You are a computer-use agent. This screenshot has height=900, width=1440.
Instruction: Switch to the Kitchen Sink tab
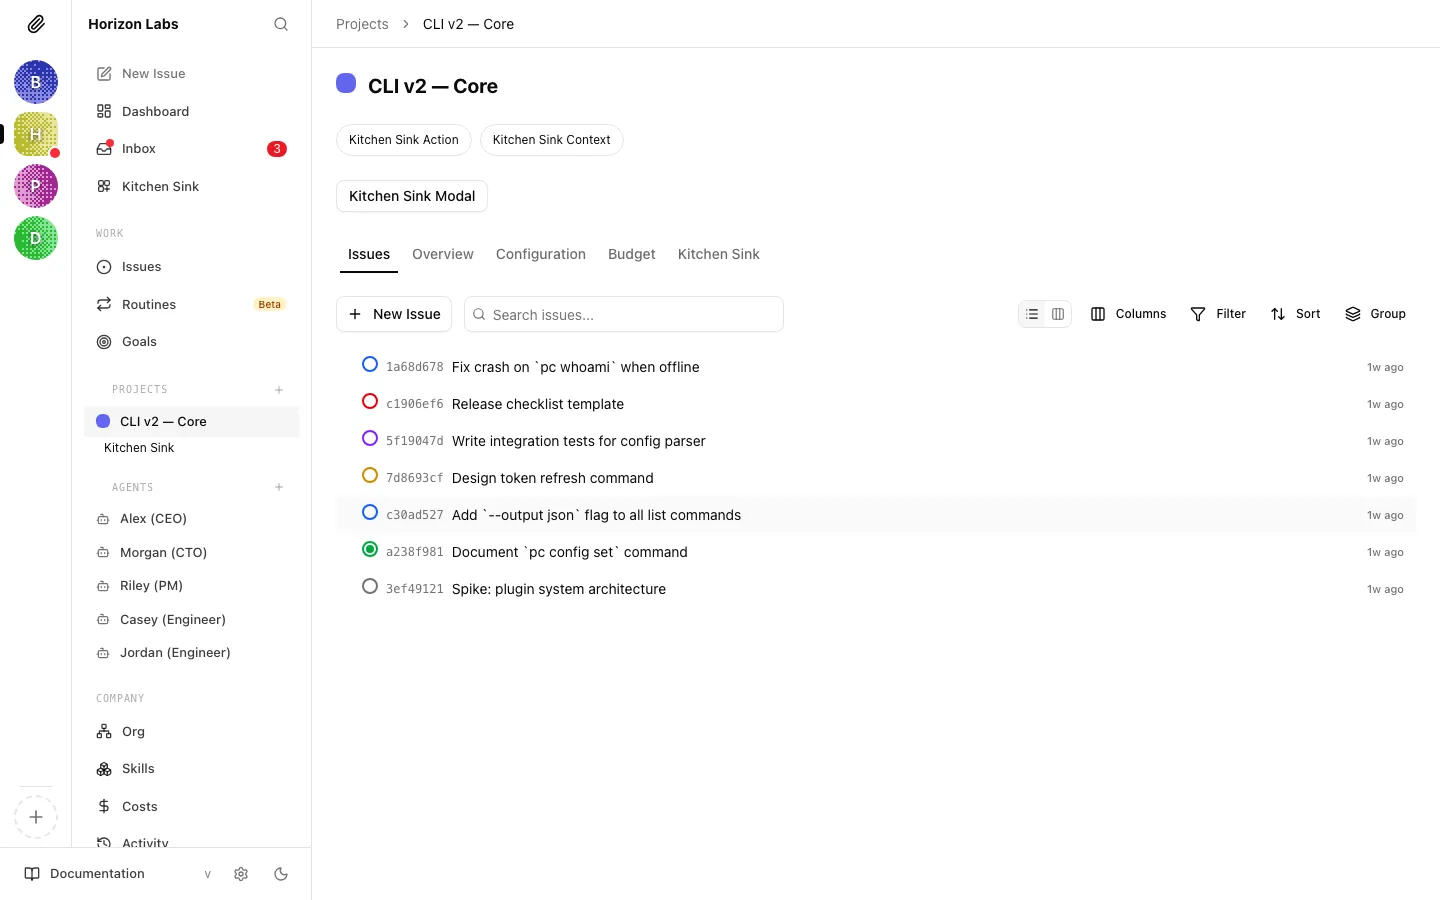click(719, 254)
